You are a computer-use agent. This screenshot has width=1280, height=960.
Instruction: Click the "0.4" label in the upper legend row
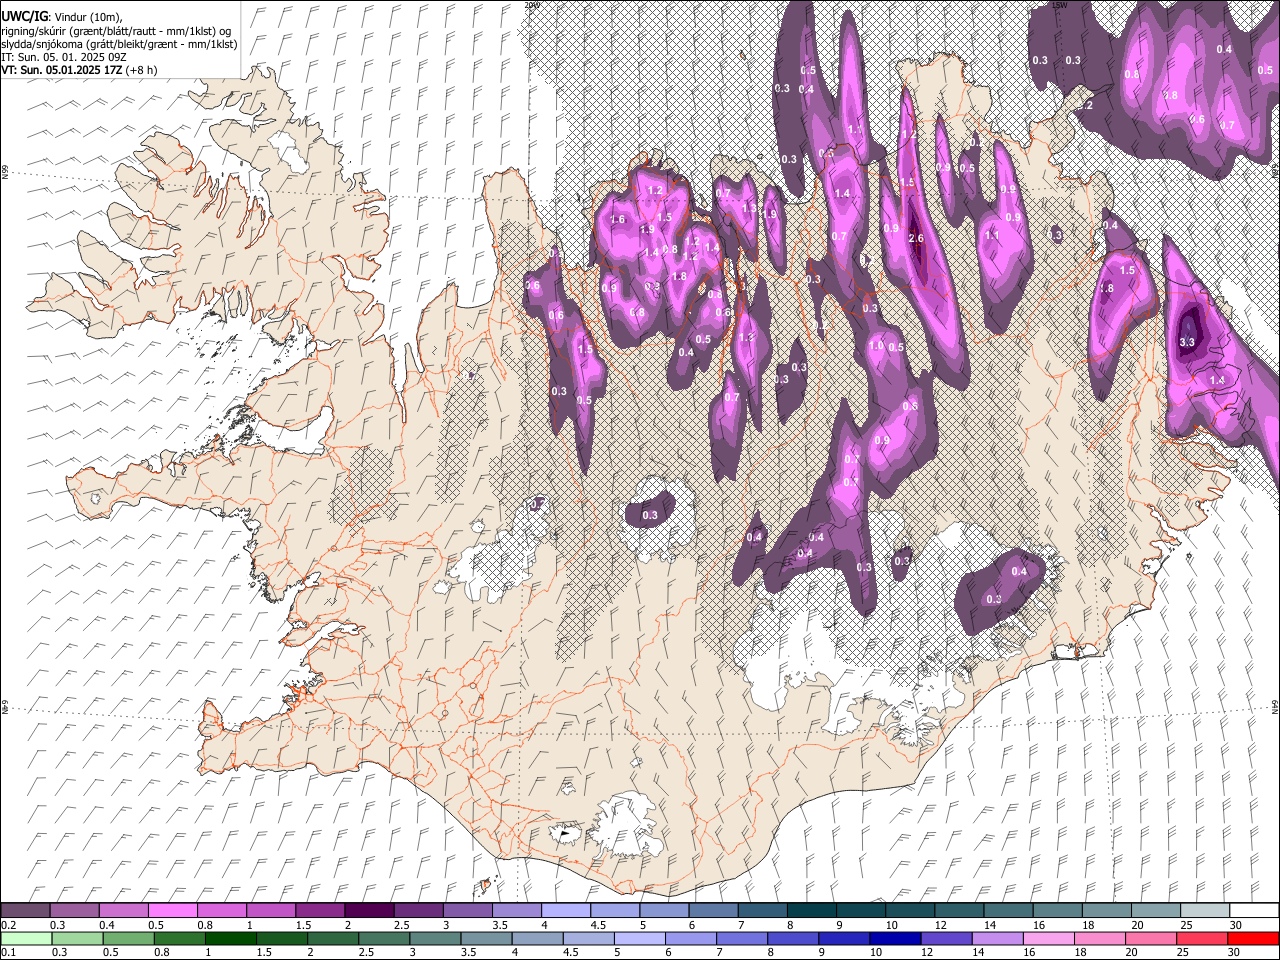tap(107, 925)
